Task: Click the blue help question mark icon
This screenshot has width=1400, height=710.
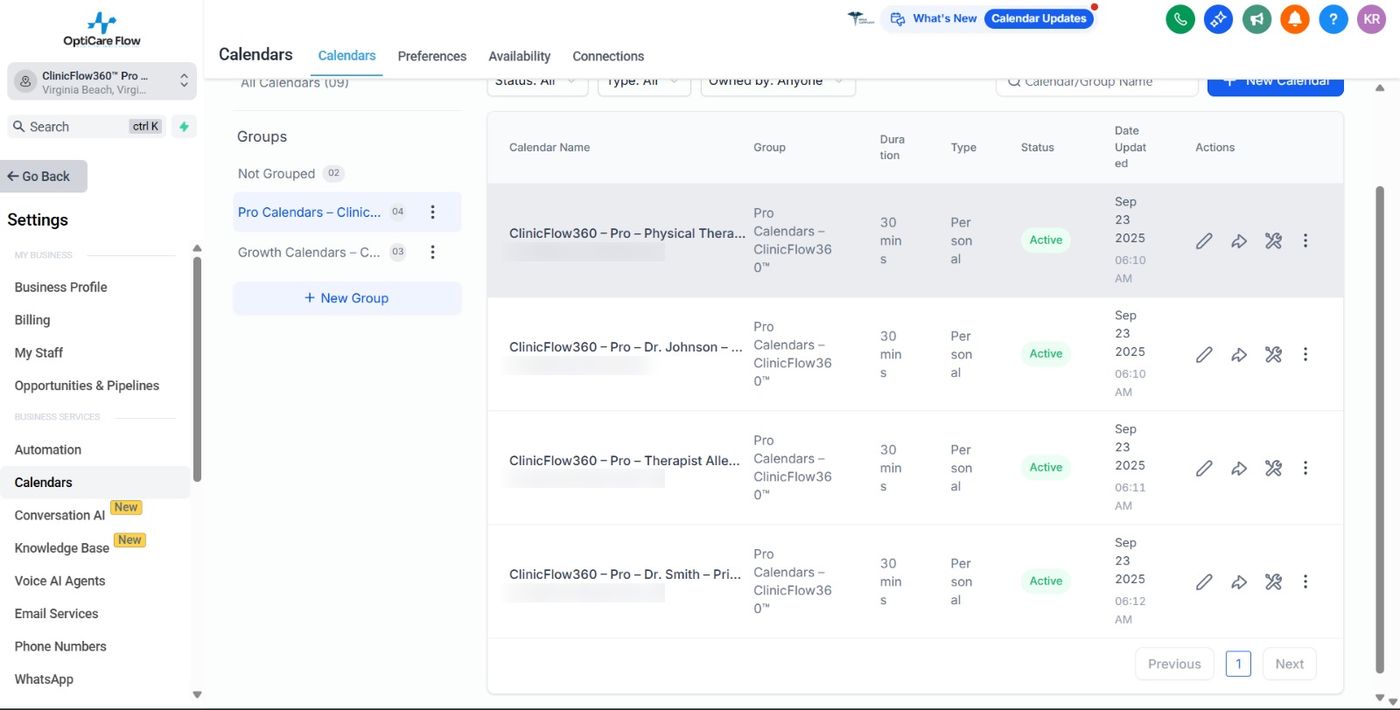Action: [1333, 19]
